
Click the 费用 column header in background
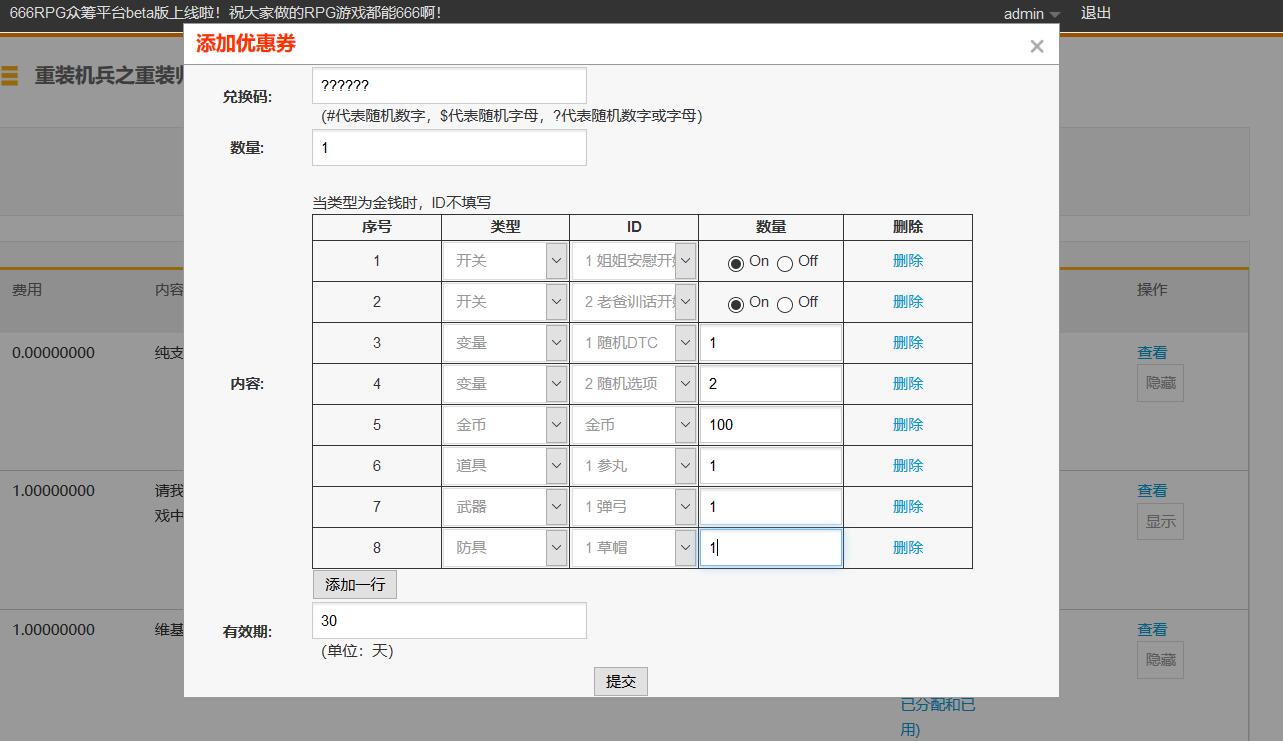(x=27, y=290)
